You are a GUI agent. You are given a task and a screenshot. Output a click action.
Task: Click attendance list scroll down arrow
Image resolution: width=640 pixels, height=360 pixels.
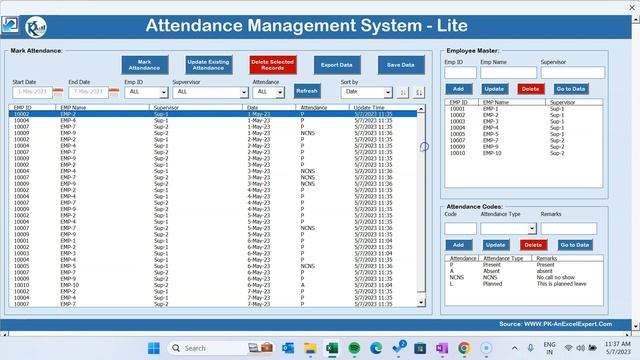click(x=421, y=302)
